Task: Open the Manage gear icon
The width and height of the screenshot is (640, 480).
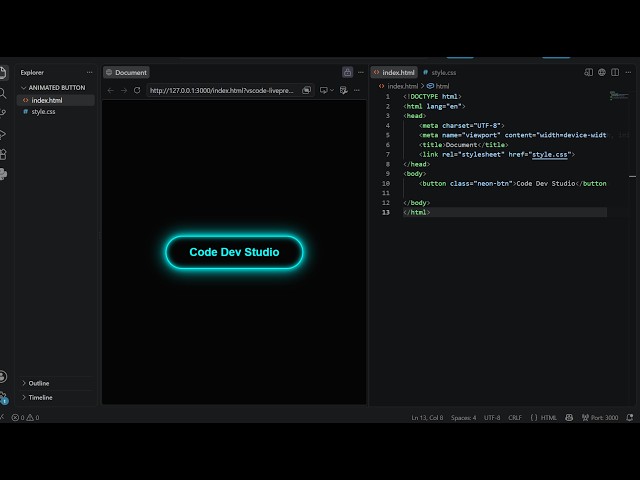Action: point(3,397)
